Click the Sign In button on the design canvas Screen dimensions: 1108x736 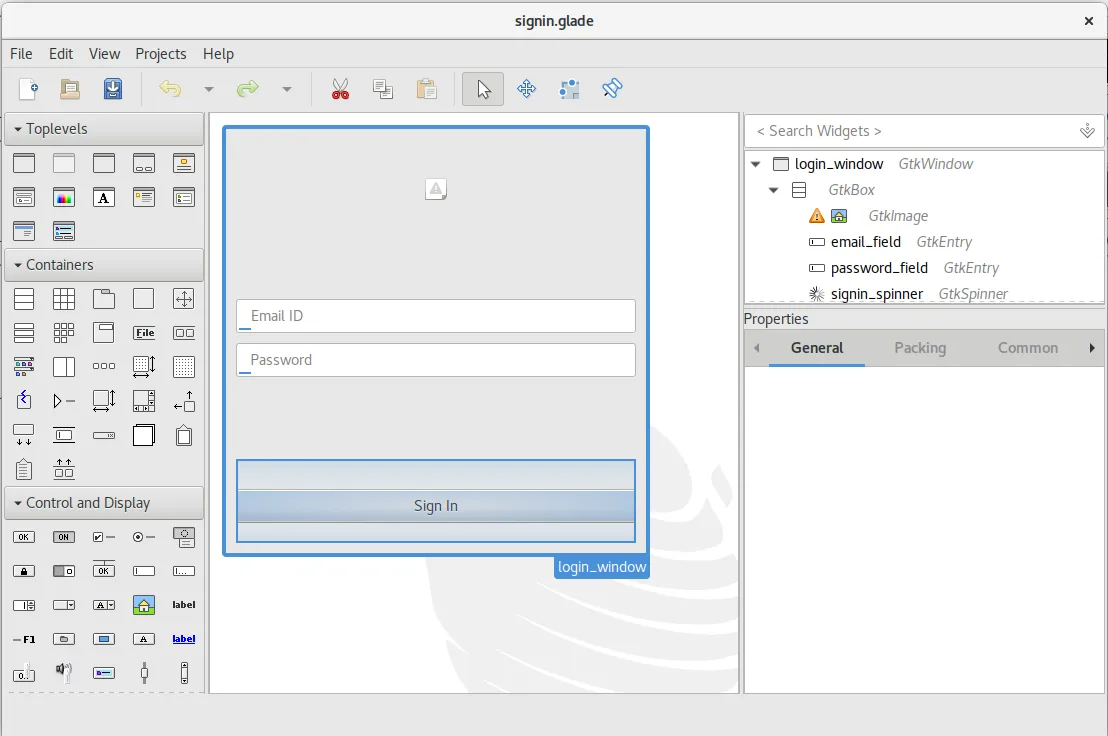[435, 506]
